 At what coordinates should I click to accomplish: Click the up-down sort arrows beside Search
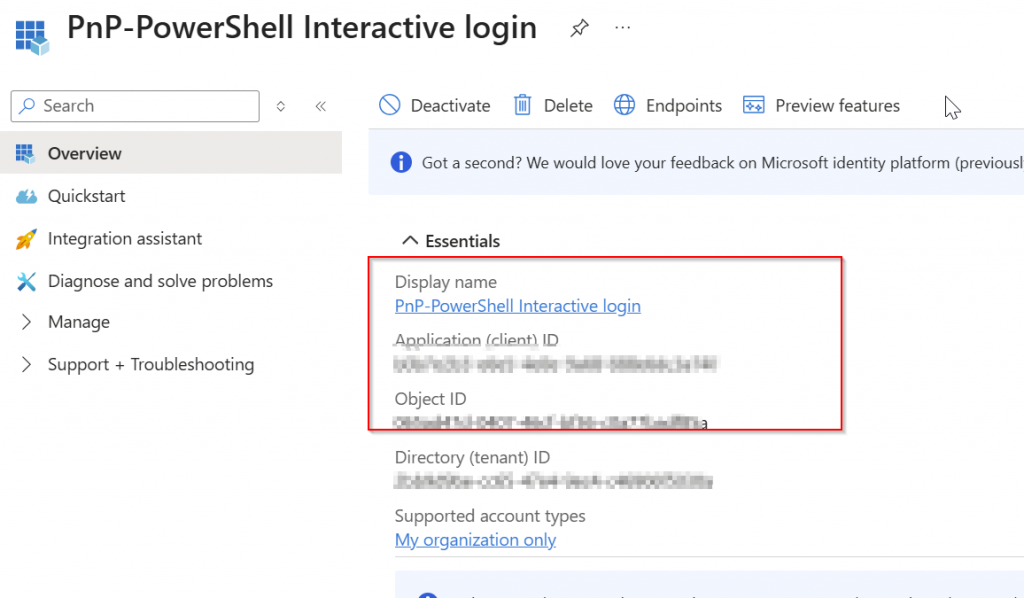coord(281,106)
